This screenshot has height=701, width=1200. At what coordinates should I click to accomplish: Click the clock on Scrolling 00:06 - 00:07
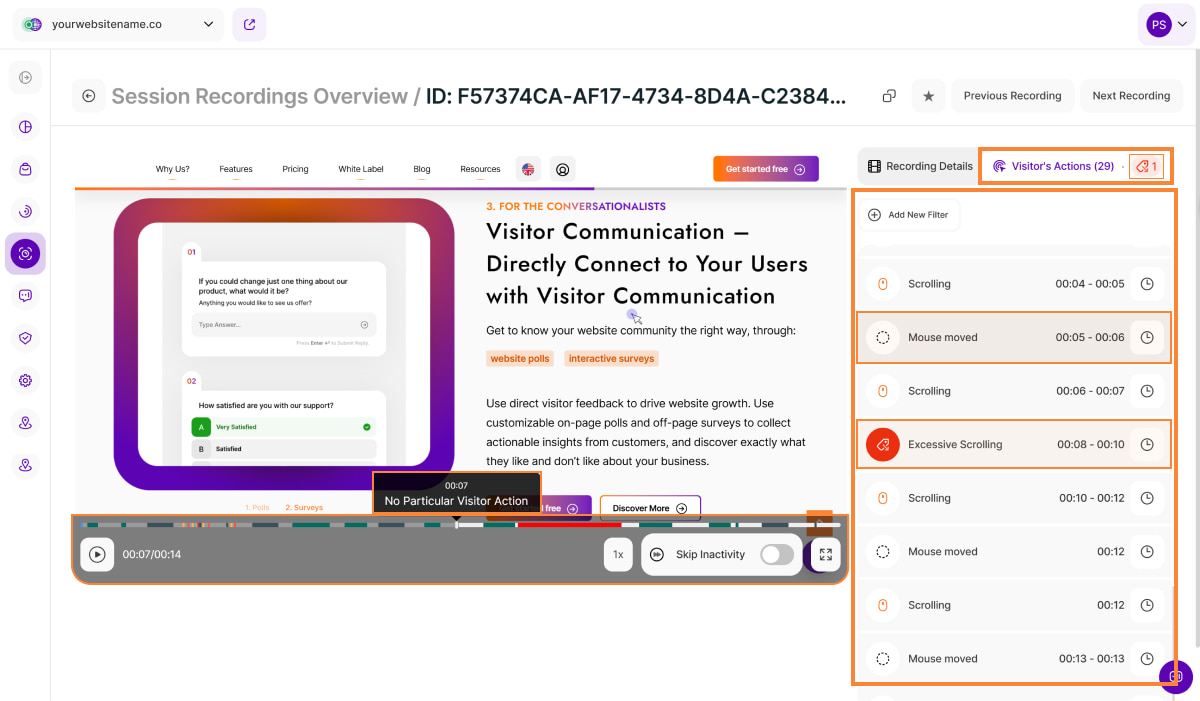click(1147, 391)
